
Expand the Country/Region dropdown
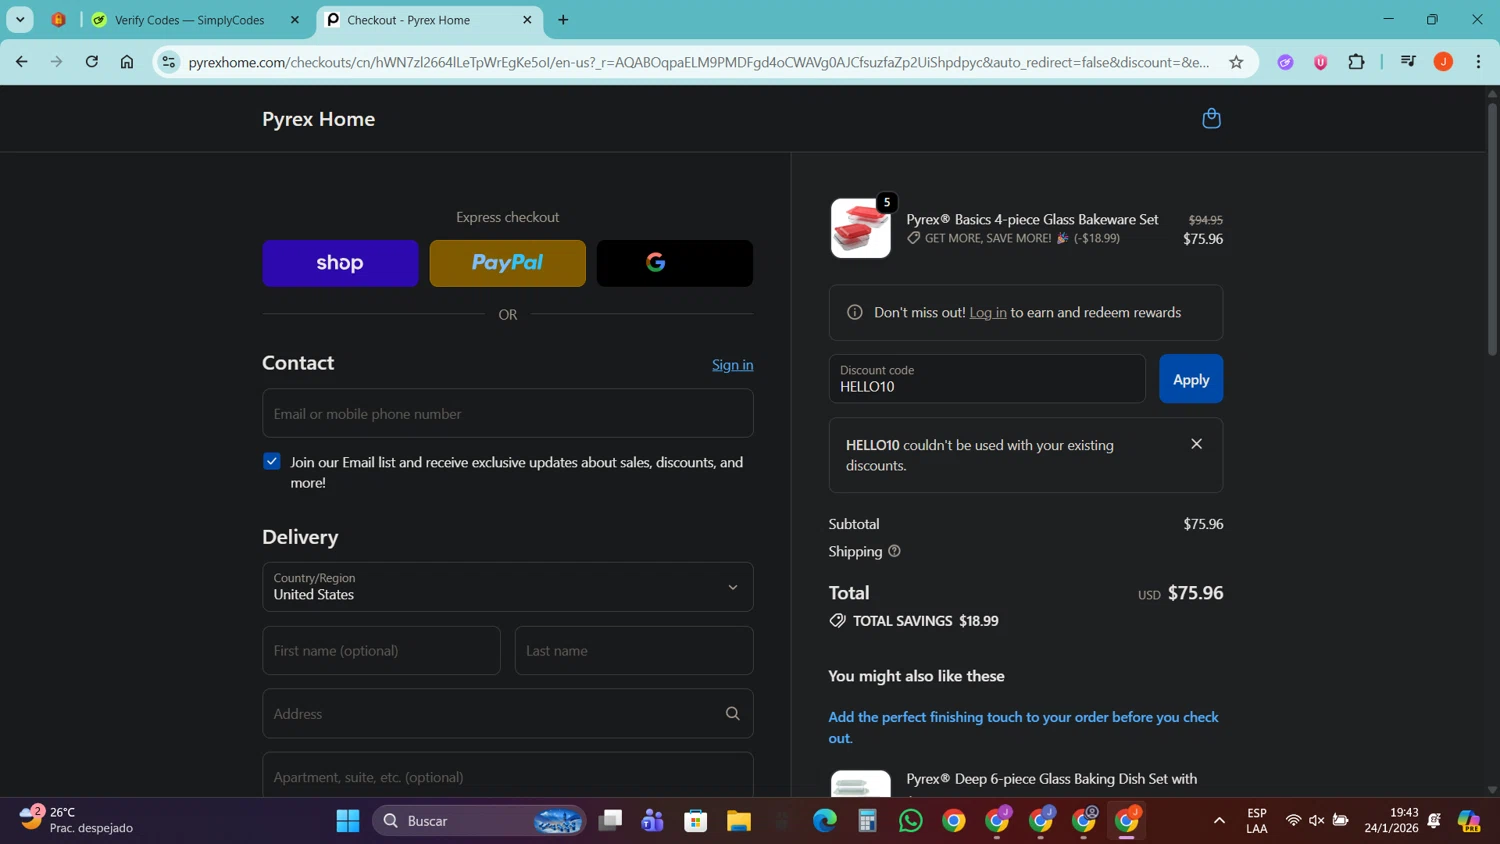click(508, 587)
